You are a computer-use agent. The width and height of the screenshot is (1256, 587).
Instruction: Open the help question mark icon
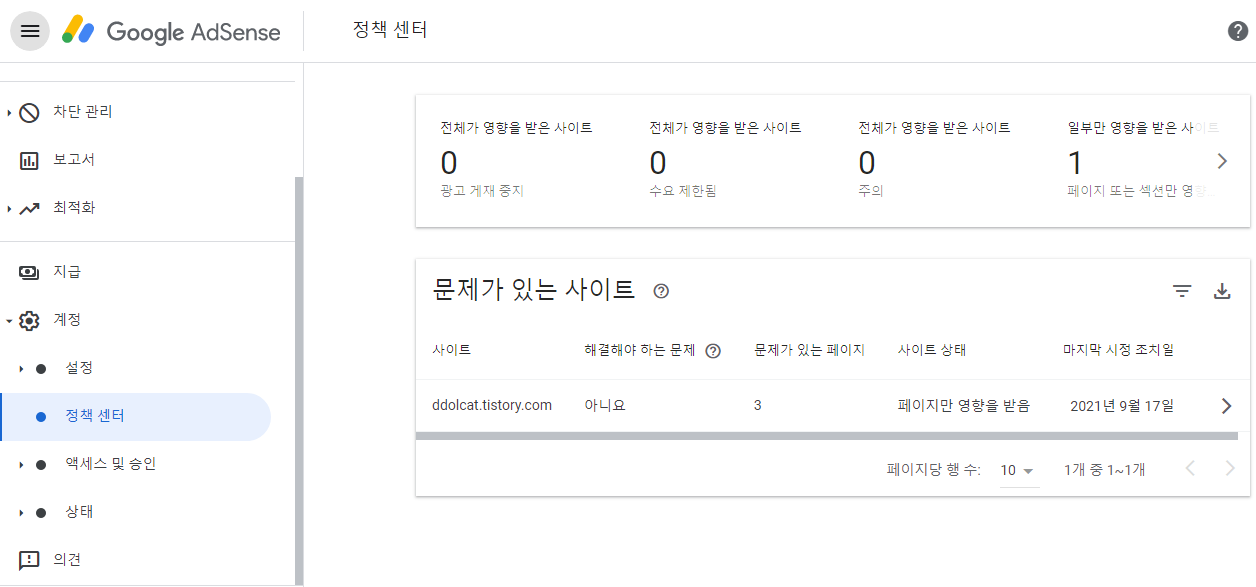tap(1238, 31)
